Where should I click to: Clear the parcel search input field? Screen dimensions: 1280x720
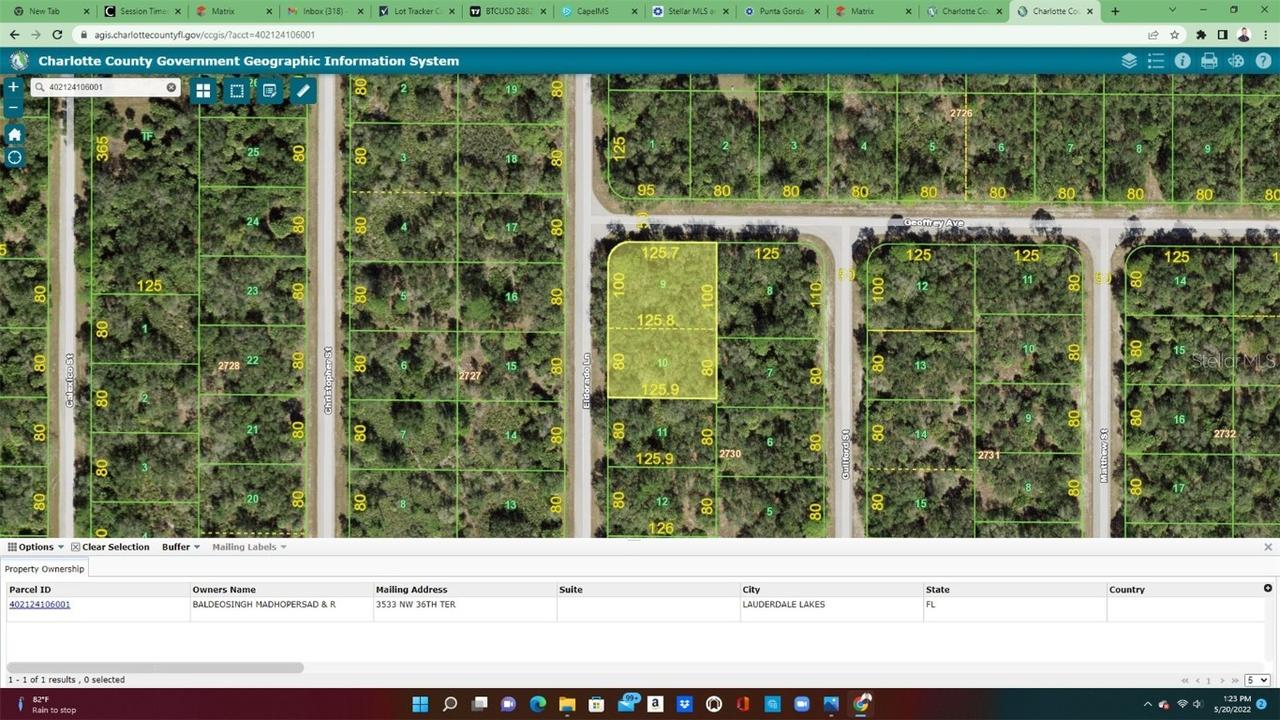tap(171, 87)
